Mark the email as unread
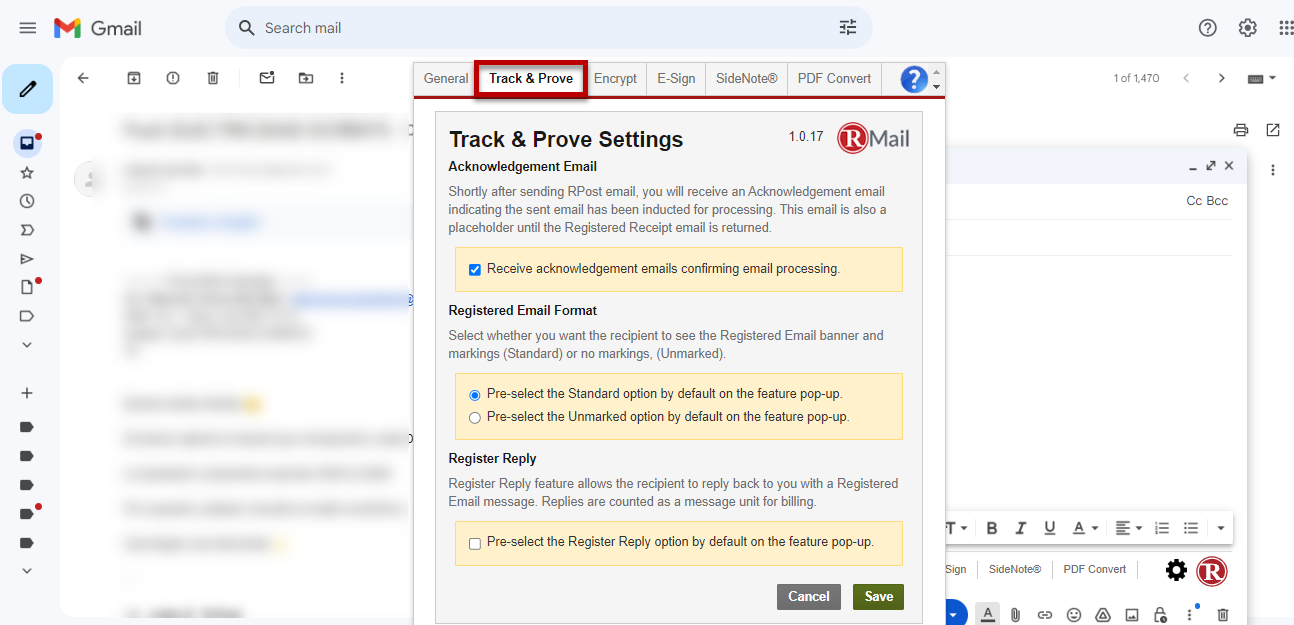The width and height of the screenshot is (1294, 625). (267, 78)
